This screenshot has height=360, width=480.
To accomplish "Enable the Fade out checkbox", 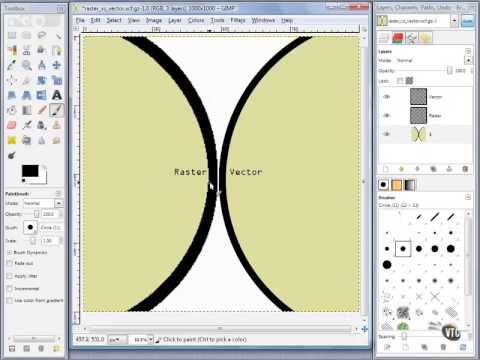I will [10, 263].
